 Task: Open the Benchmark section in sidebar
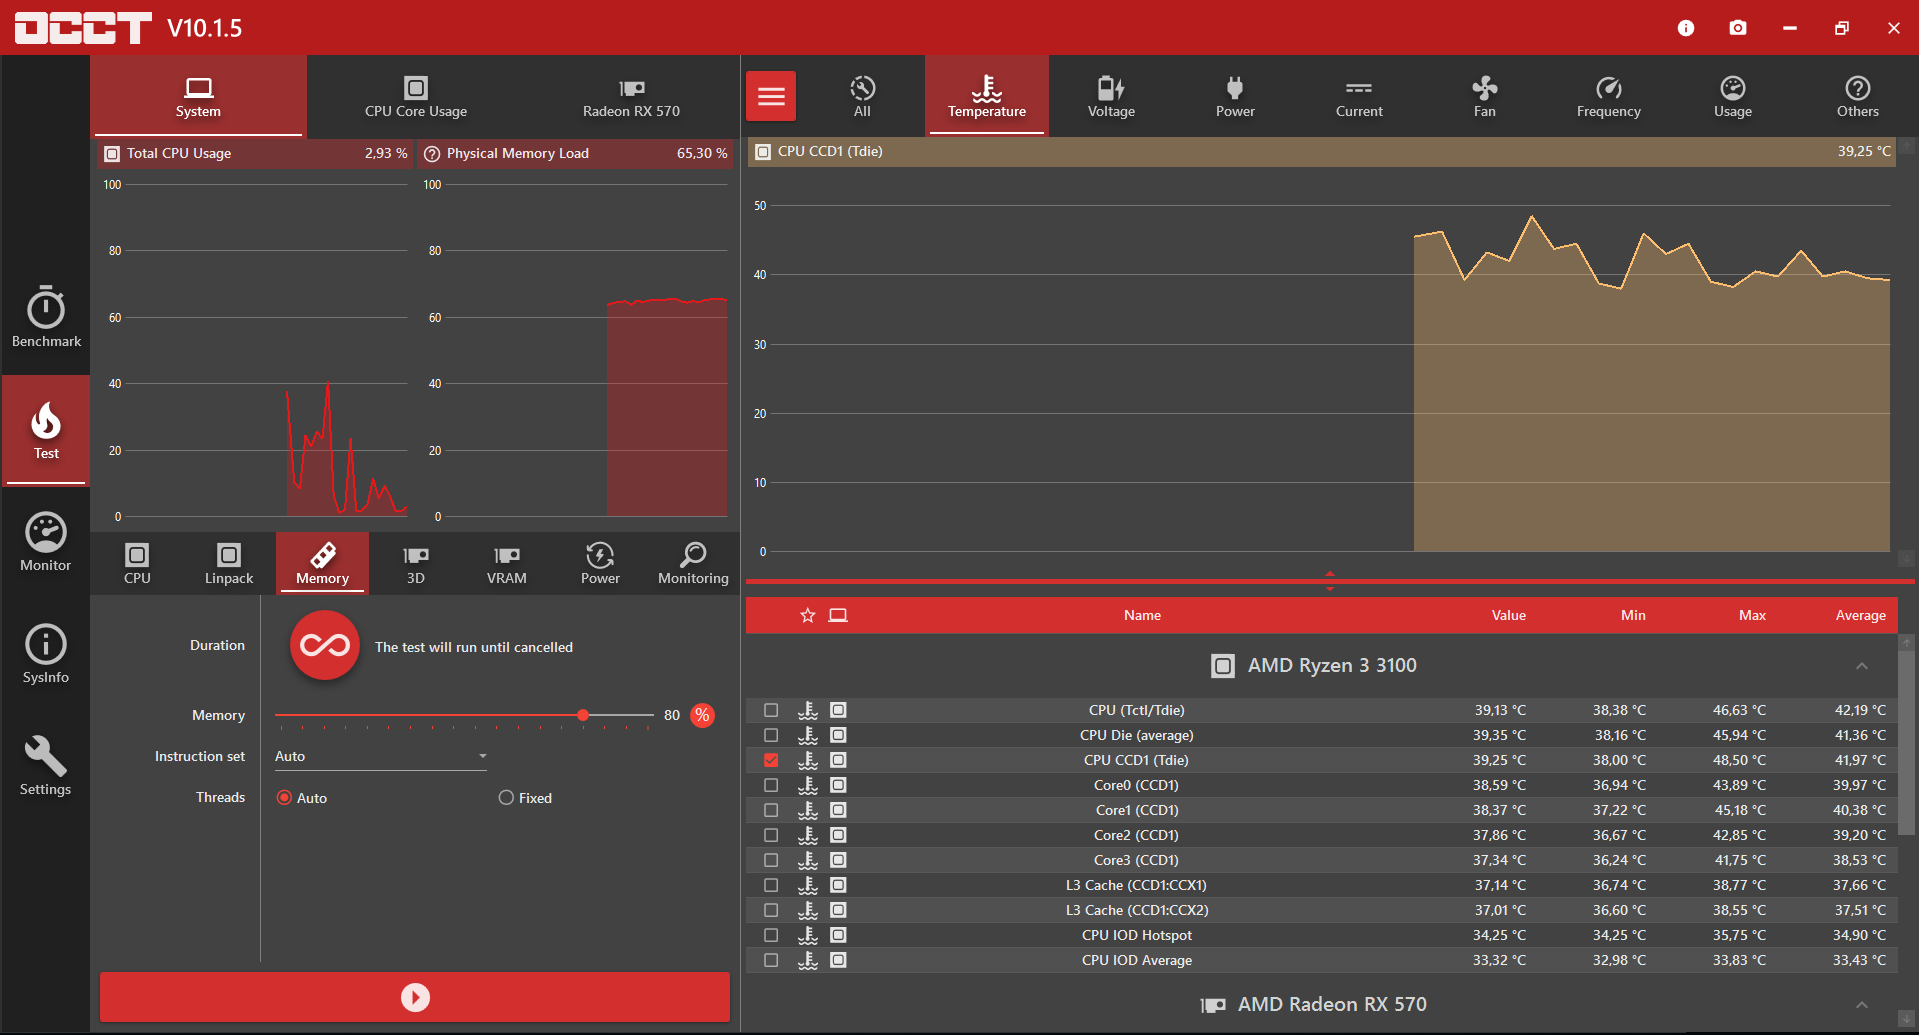pos(46,317)
